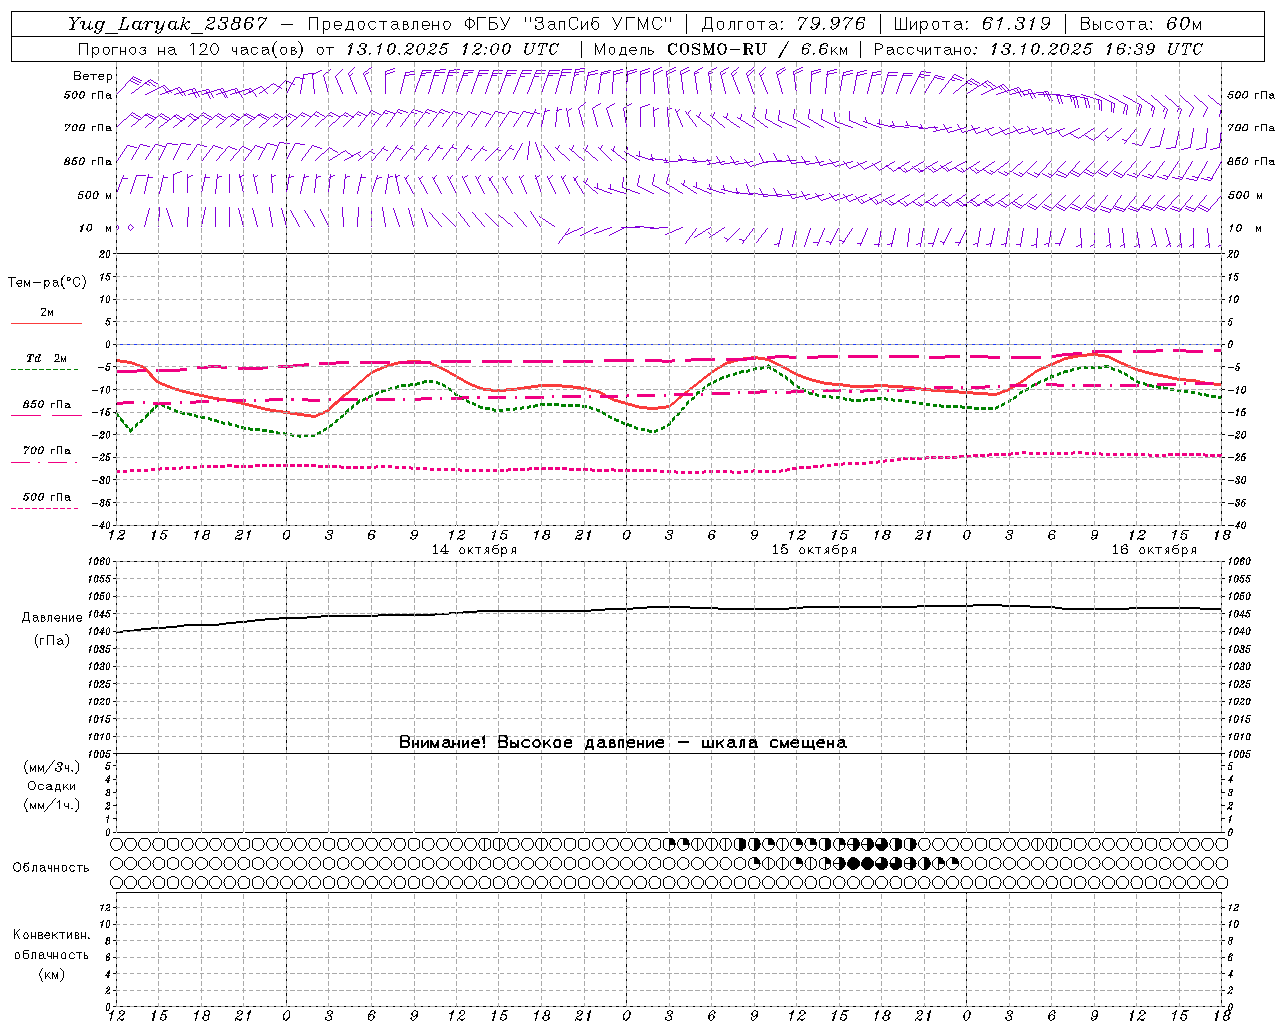The width and height of the screenshot is (1280, 1024).
Task: Click the "Высота: 60м" header value
Action: 1141,24
